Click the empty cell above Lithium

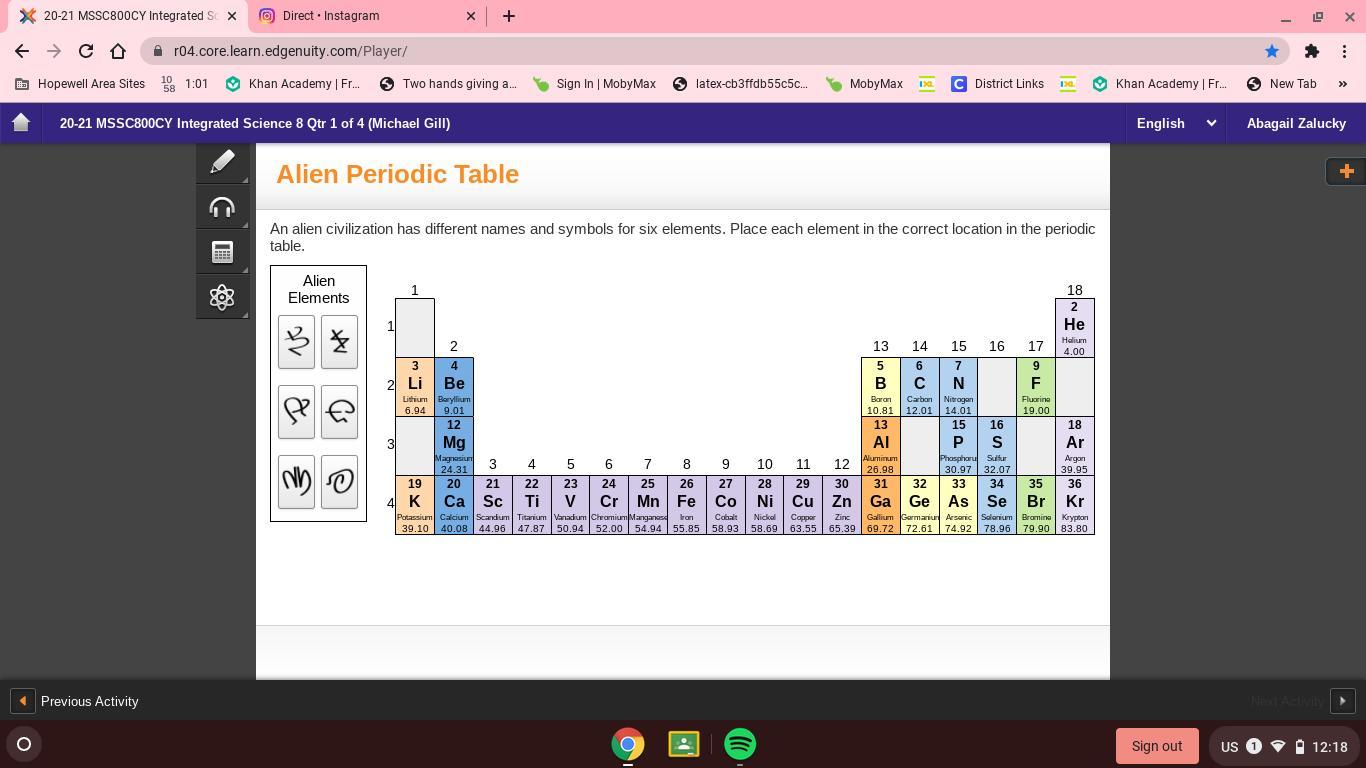click(415, 327)
